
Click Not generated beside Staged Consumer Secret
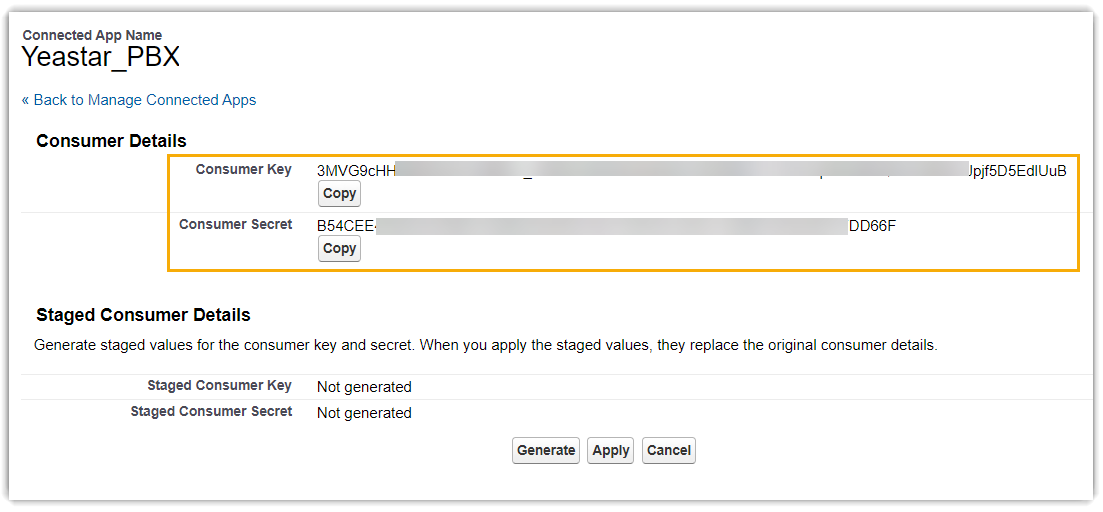pyautogui.click(x=364, y=413)
